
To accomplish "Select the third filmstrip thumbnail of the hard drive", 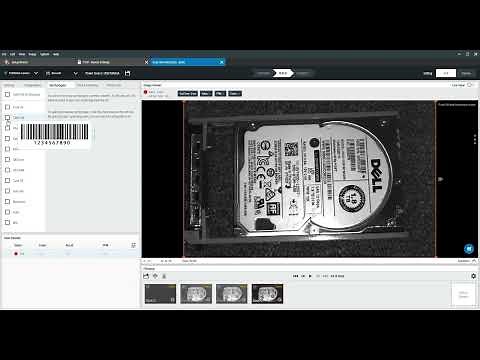I will [x=232, y=294].
